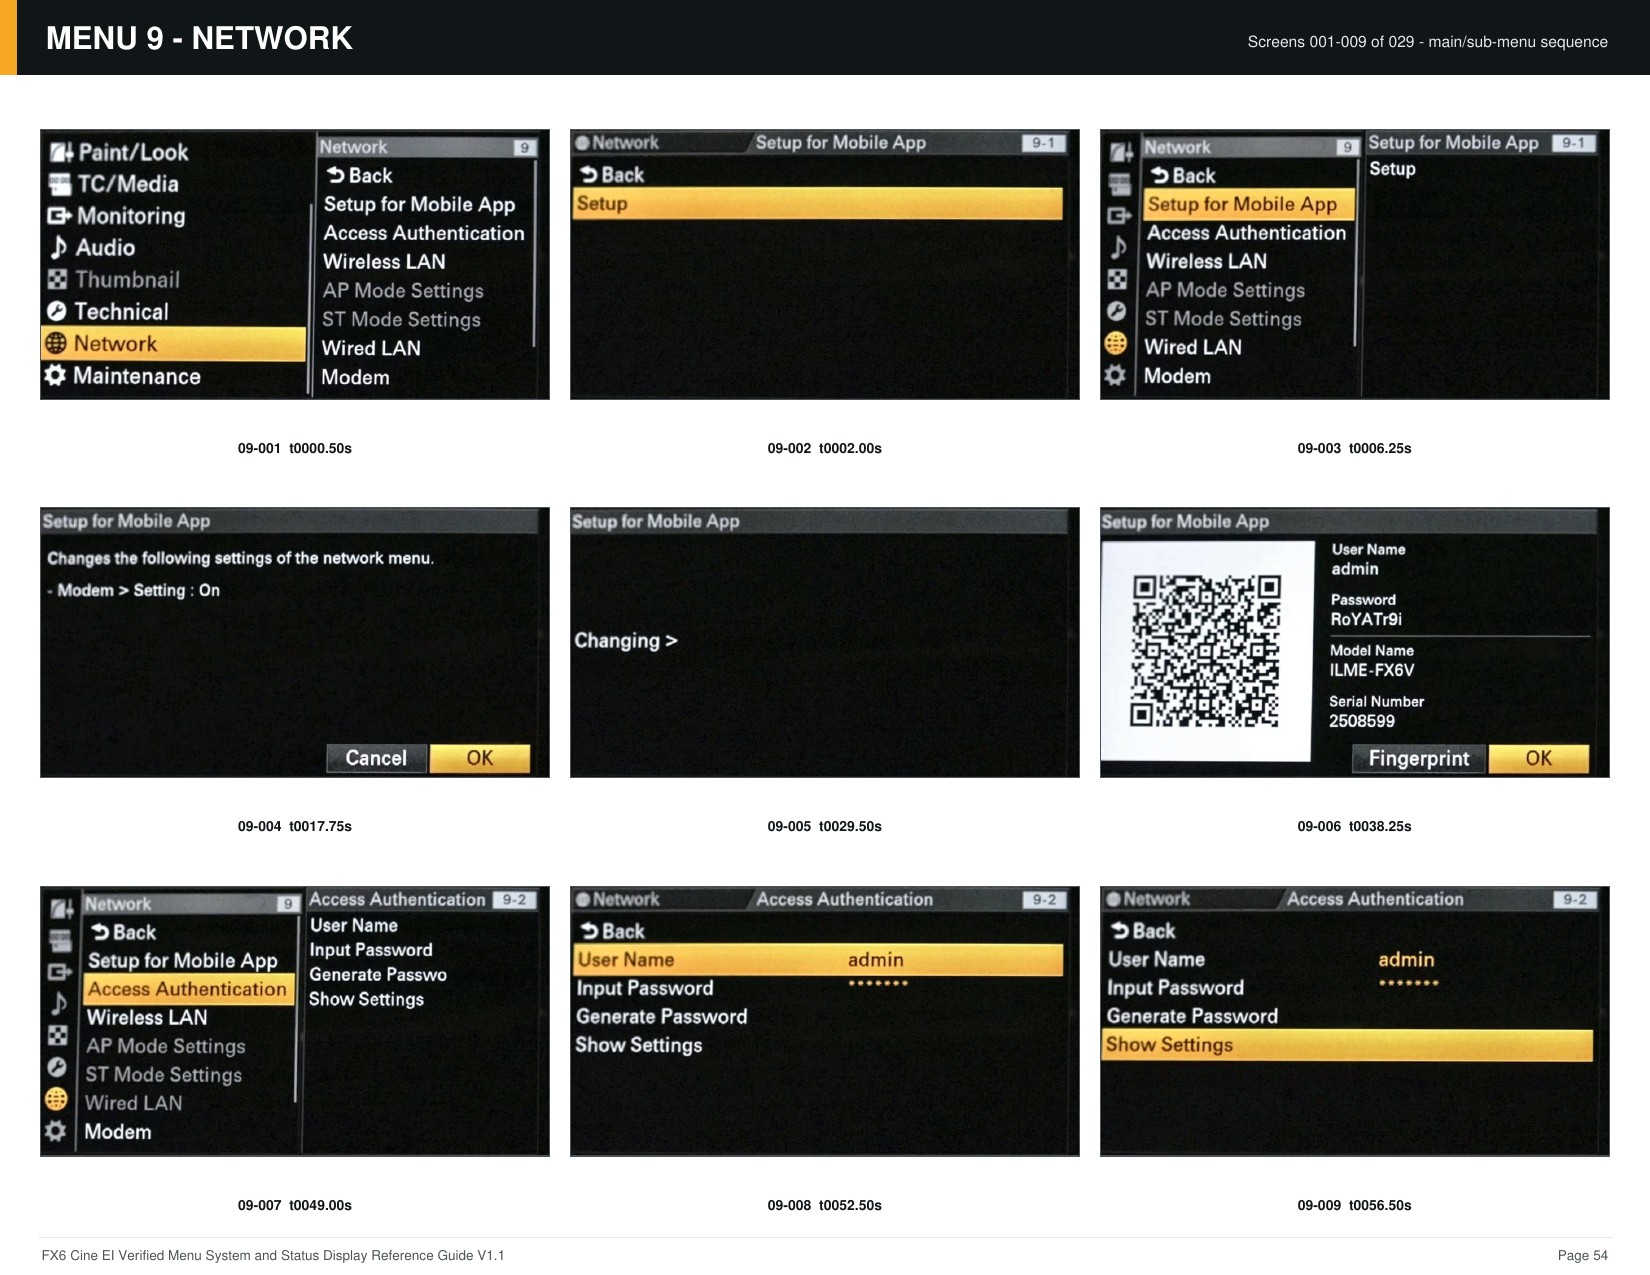Viewport: 1650px width, 1275px height.
Task: Open ST Mode Settings in screen 09-001
Action: tap(401, 320)
